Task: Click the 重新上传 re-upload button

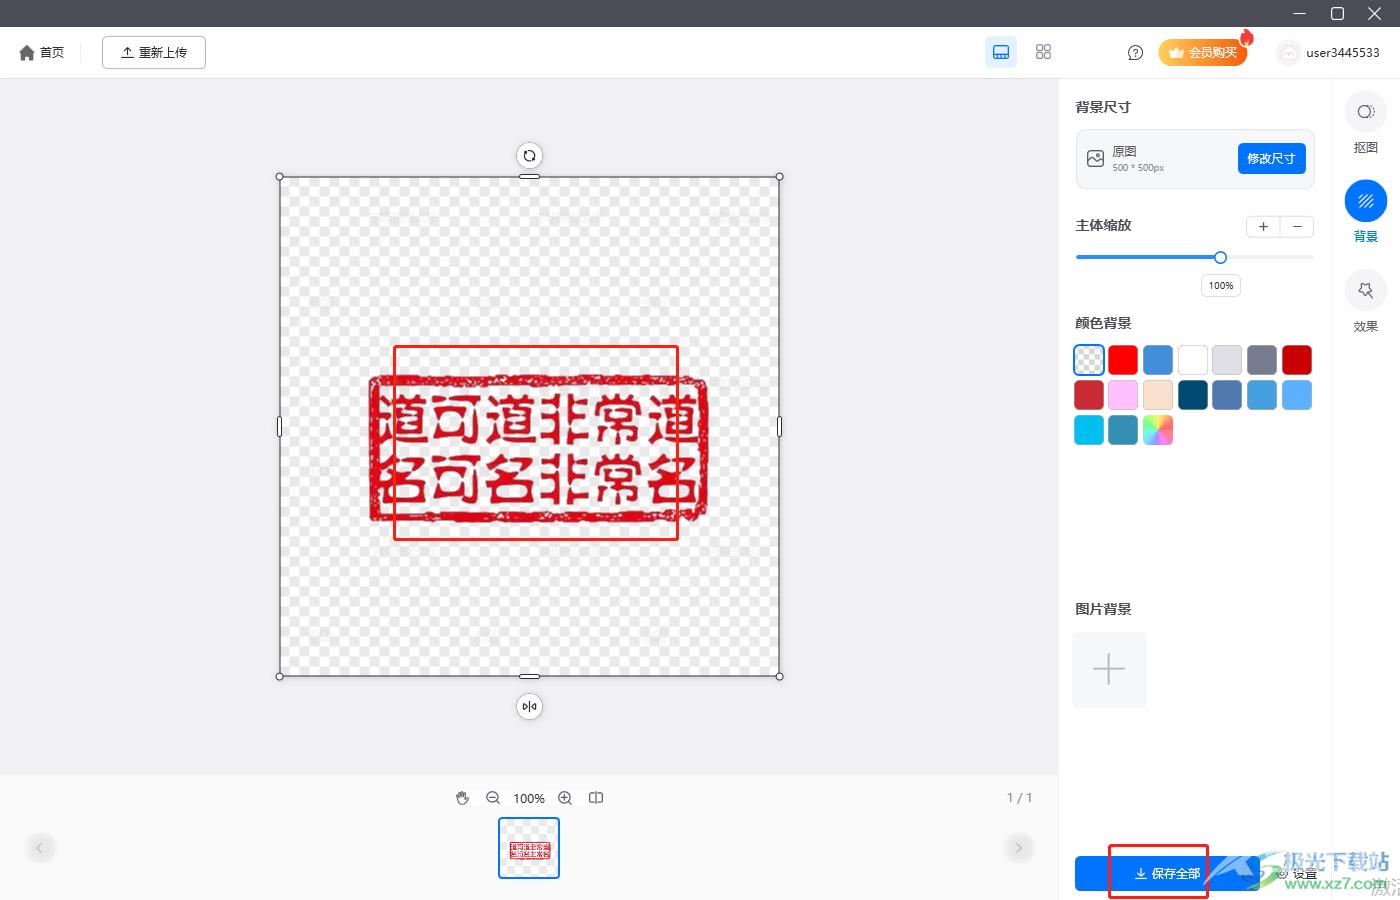Action: 154,53
